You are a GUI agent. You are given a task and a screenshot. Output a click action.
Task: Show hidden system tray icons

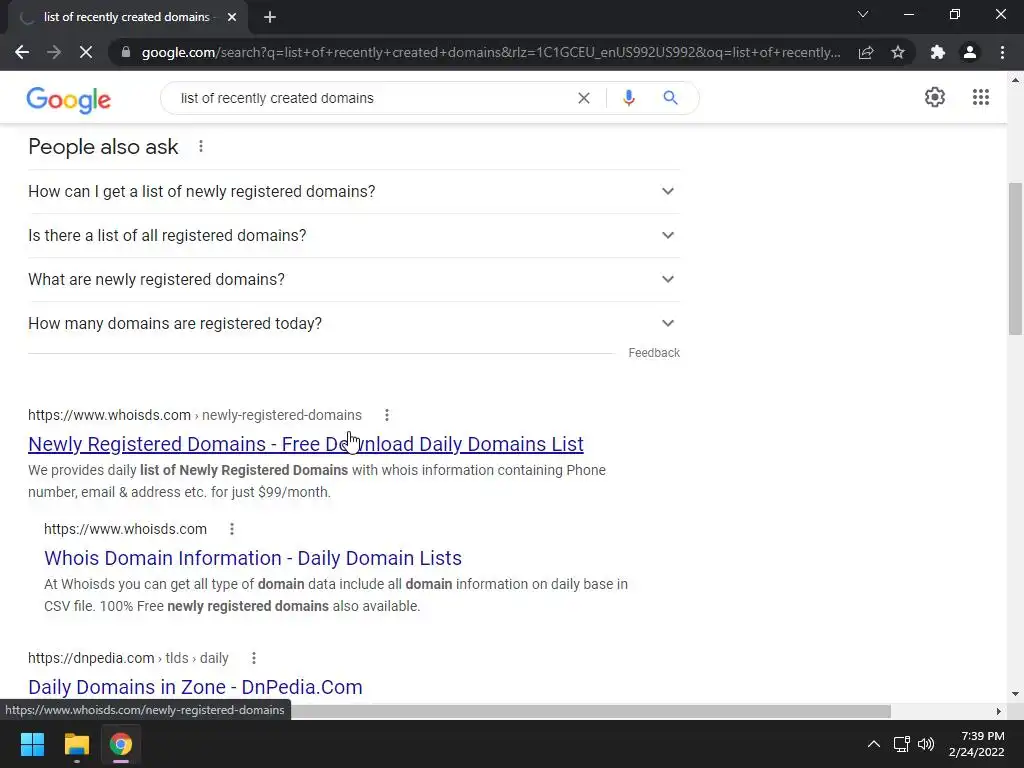874,744
